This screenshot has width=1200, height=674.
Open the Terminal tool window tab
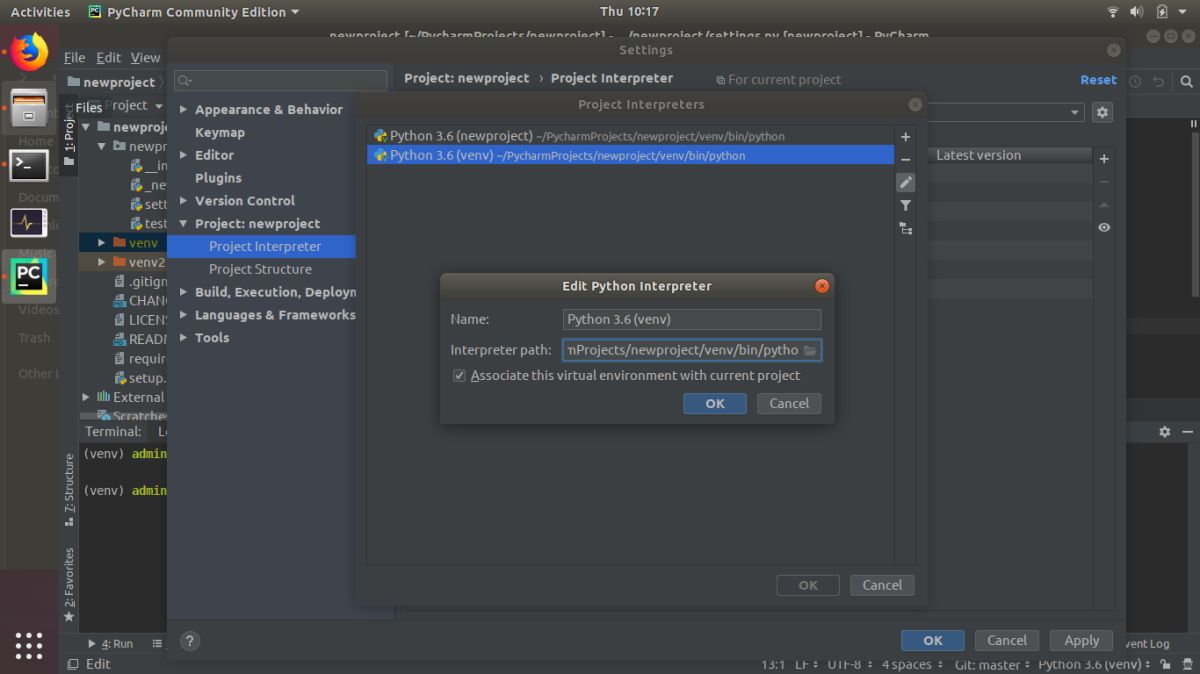click(113, 431)
